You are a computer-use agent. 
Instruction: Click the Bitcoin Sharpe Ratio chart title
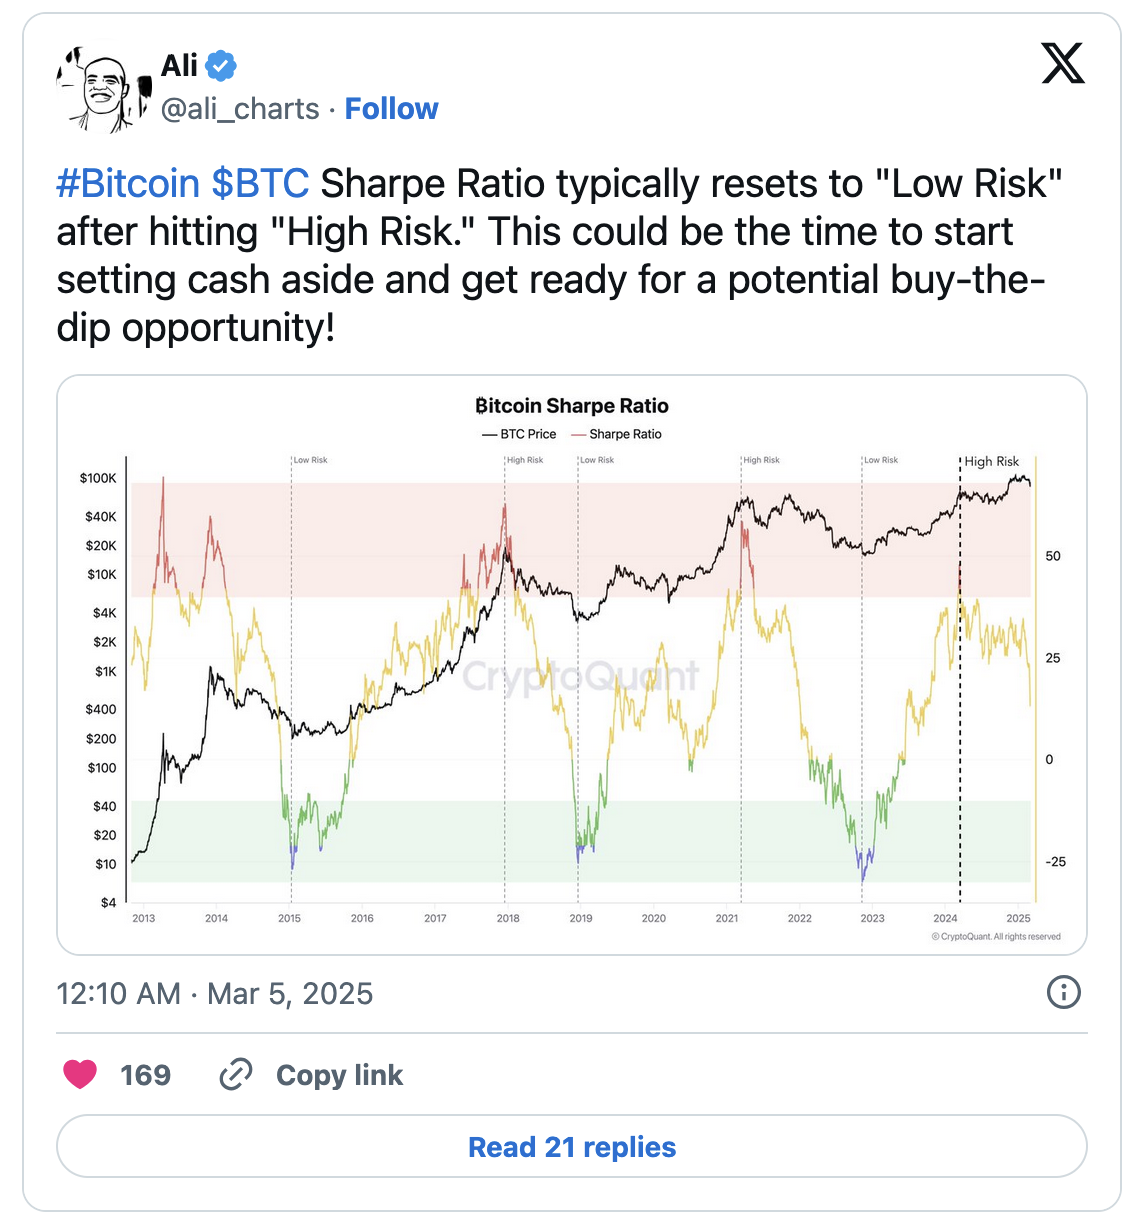coord(572,406)
